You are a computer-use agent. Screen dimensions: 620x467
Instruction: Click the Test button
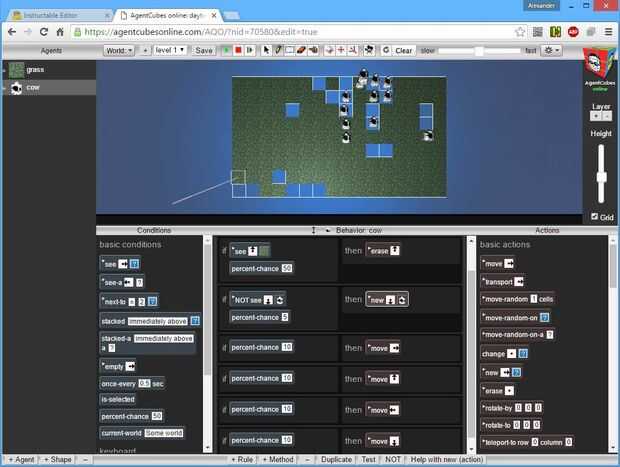[368, 459]
